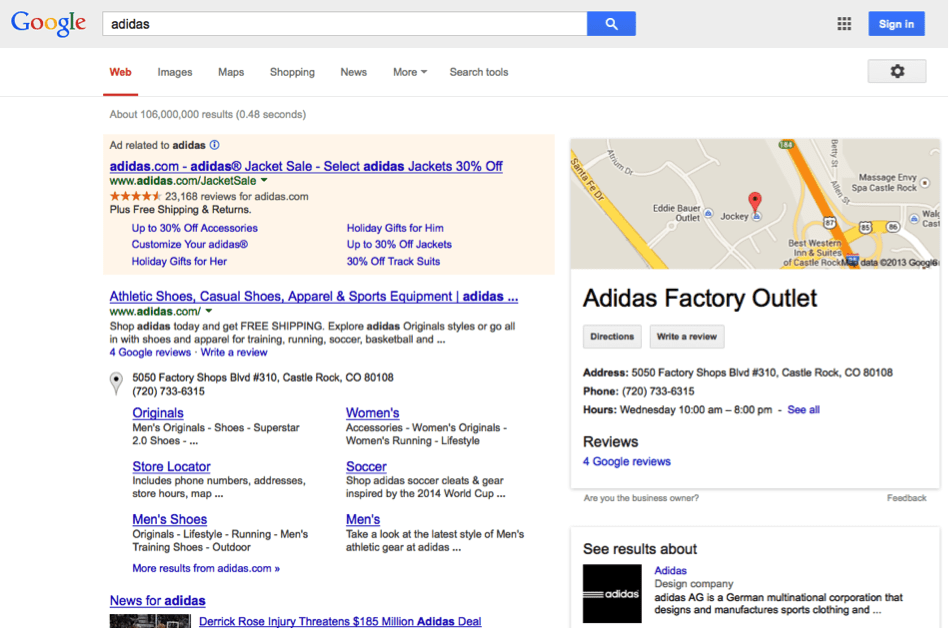Click the map preview image
Viewport: 949px width, 629px height.
(755, 203)
